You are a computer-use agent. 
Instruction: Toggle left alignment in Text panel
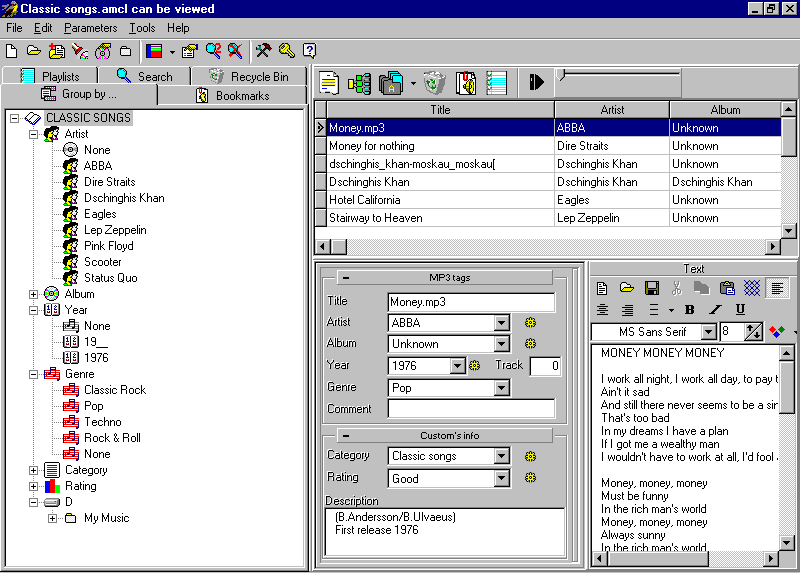tap(777, 289)
